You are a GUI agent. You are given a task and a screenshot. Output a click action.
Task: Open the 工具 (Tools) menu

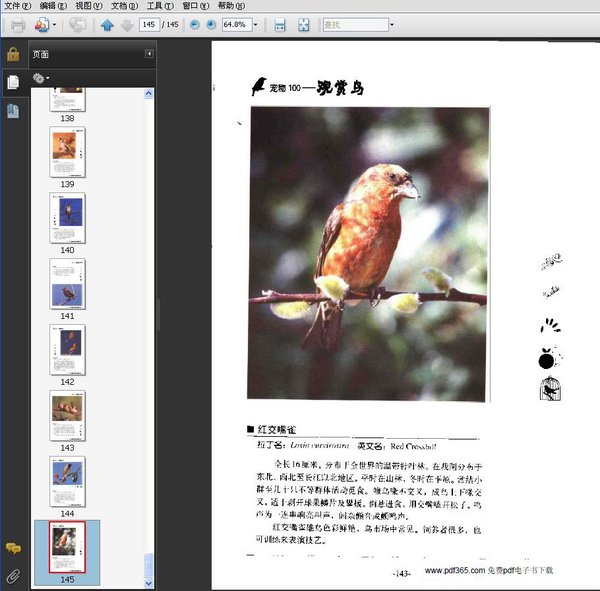(x=160, y=6)
